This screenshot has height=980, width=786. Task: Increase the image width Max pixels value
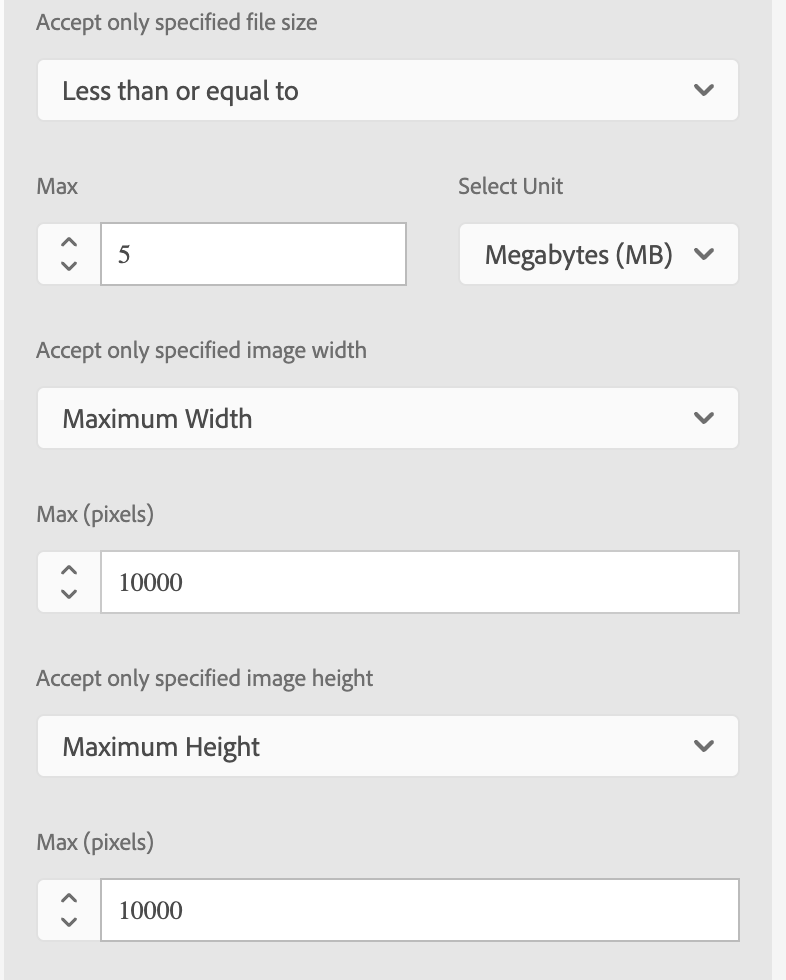68,571
